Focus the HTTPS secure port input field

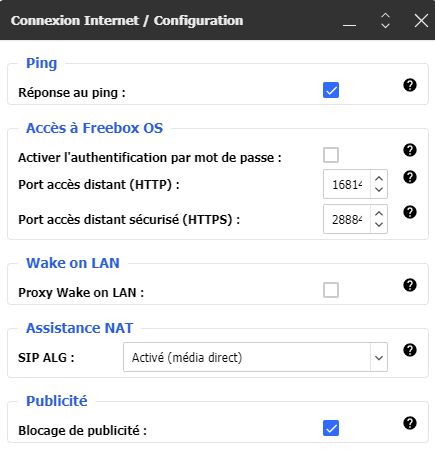tap(347, 219)
